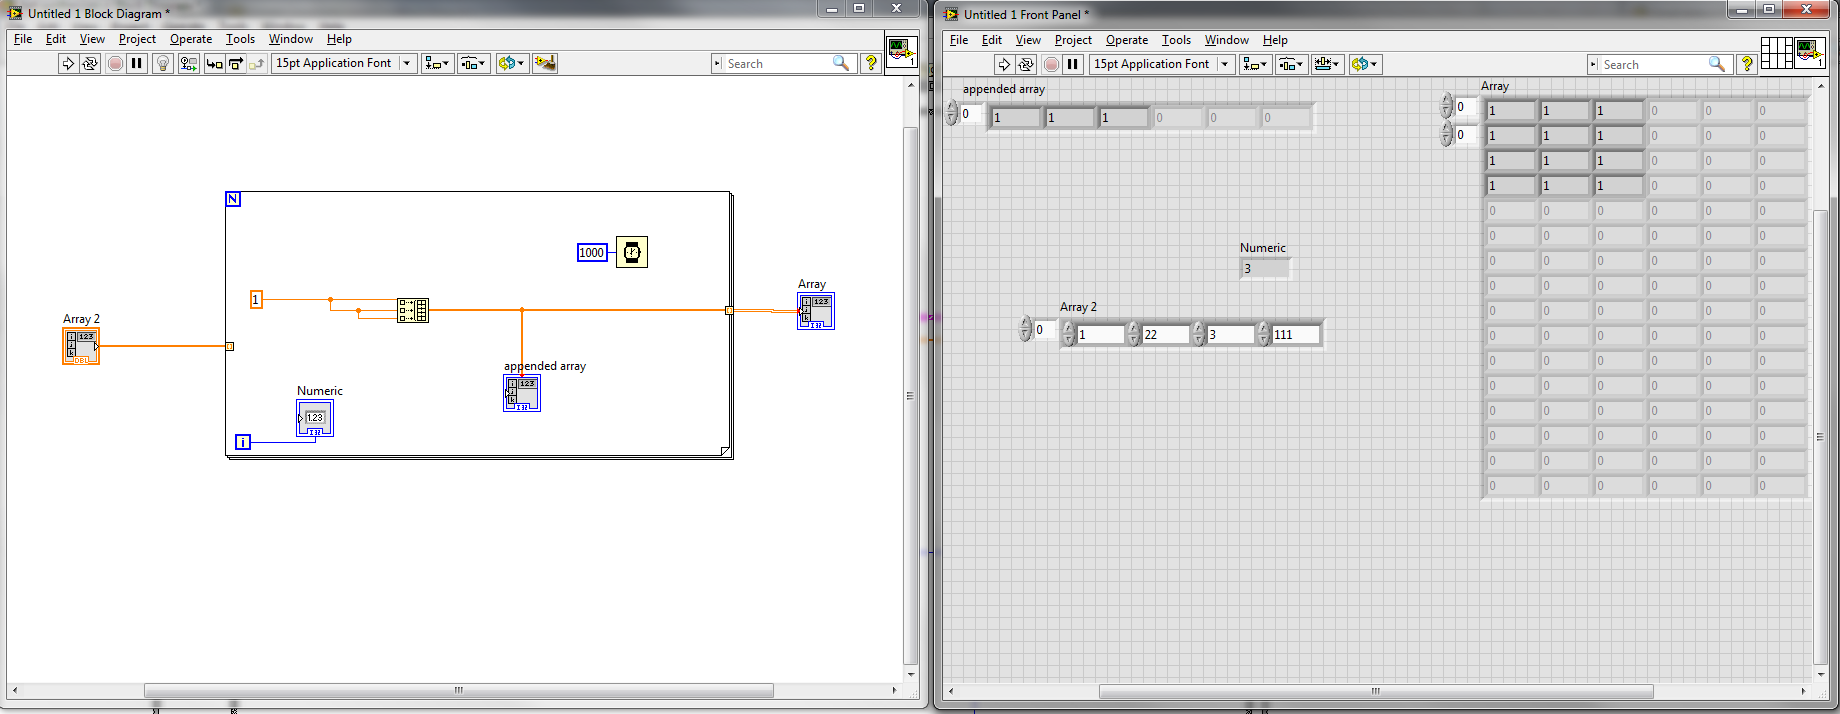
Task: Click stepper of Array 2 element 3
Action: coord(1198,334)
